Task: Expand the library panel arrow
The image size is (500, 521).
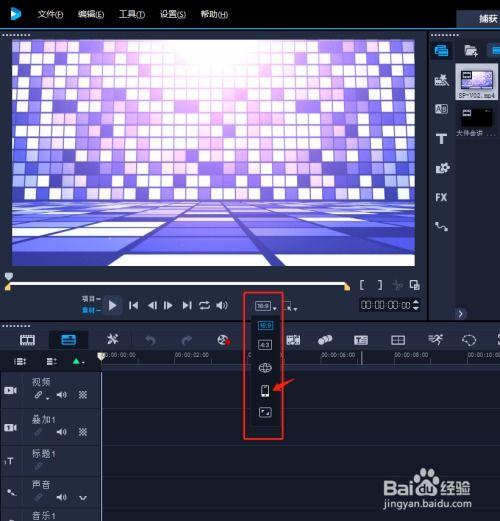Action: click(461, 314)
